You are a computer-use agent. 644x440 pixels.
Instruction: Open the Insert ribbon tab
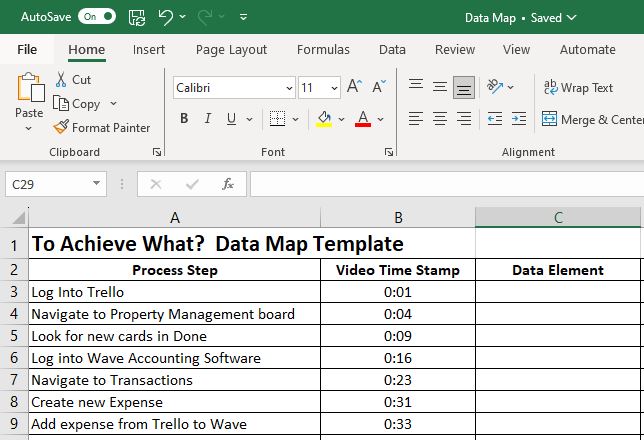point(149,49)
